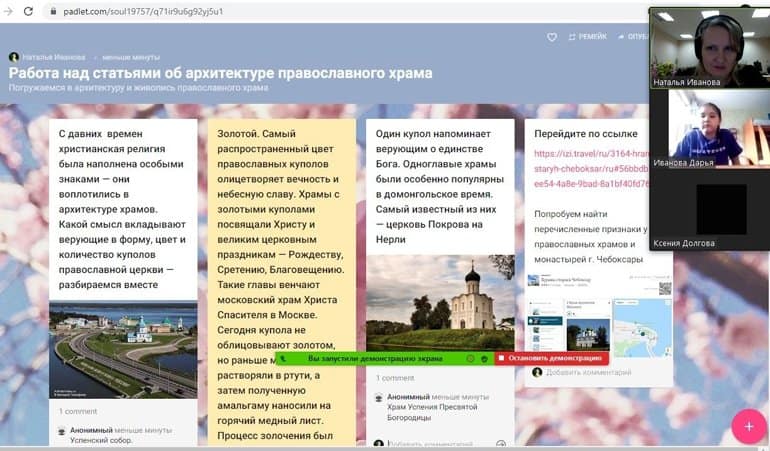Click the padlet title about Orthodox church architecture
770x451 pixels.
(x=221, y=73)
